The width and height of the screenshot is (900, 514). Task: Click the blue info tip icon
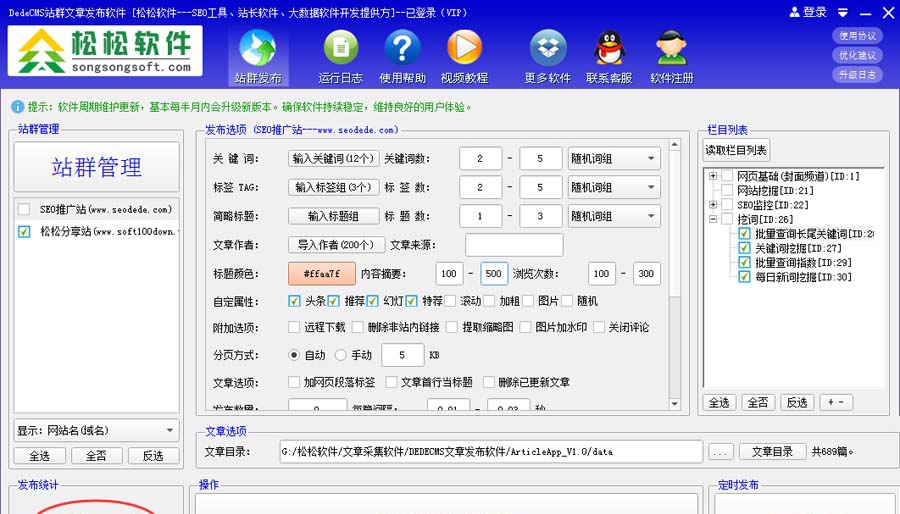pos(18,107)
